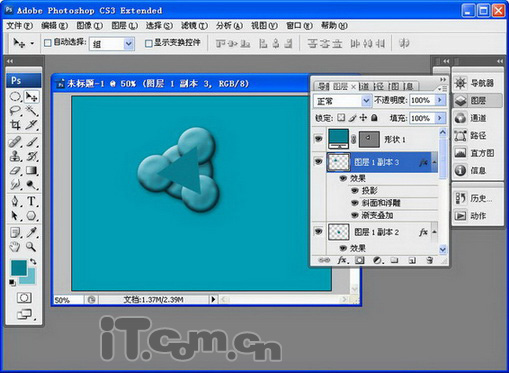Select the Brush tool

[x=32, y=142]
